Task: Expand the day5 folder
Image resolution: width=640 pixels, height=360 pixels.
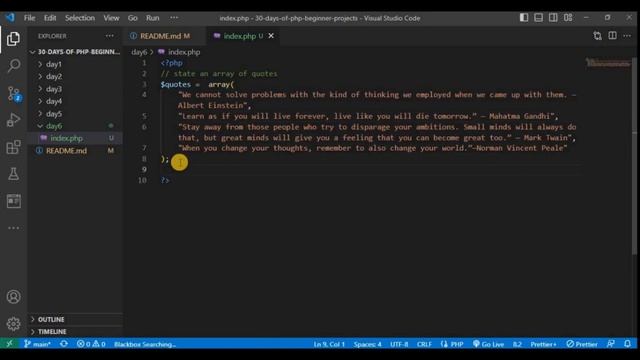Action: pyautogui.click(x=75, y=113)
